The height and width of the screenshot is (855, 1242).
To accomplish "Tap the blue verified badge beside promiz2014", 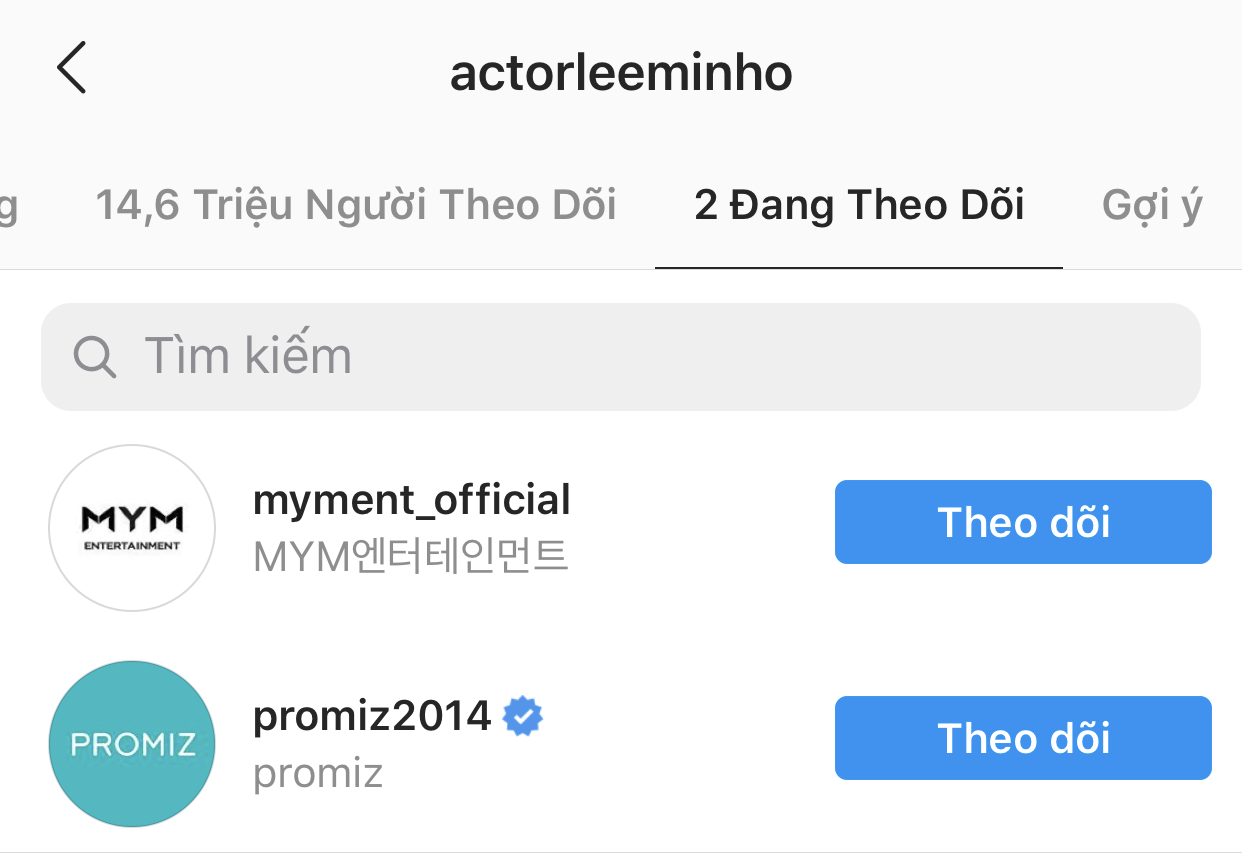I will click(x=522, y=716).
